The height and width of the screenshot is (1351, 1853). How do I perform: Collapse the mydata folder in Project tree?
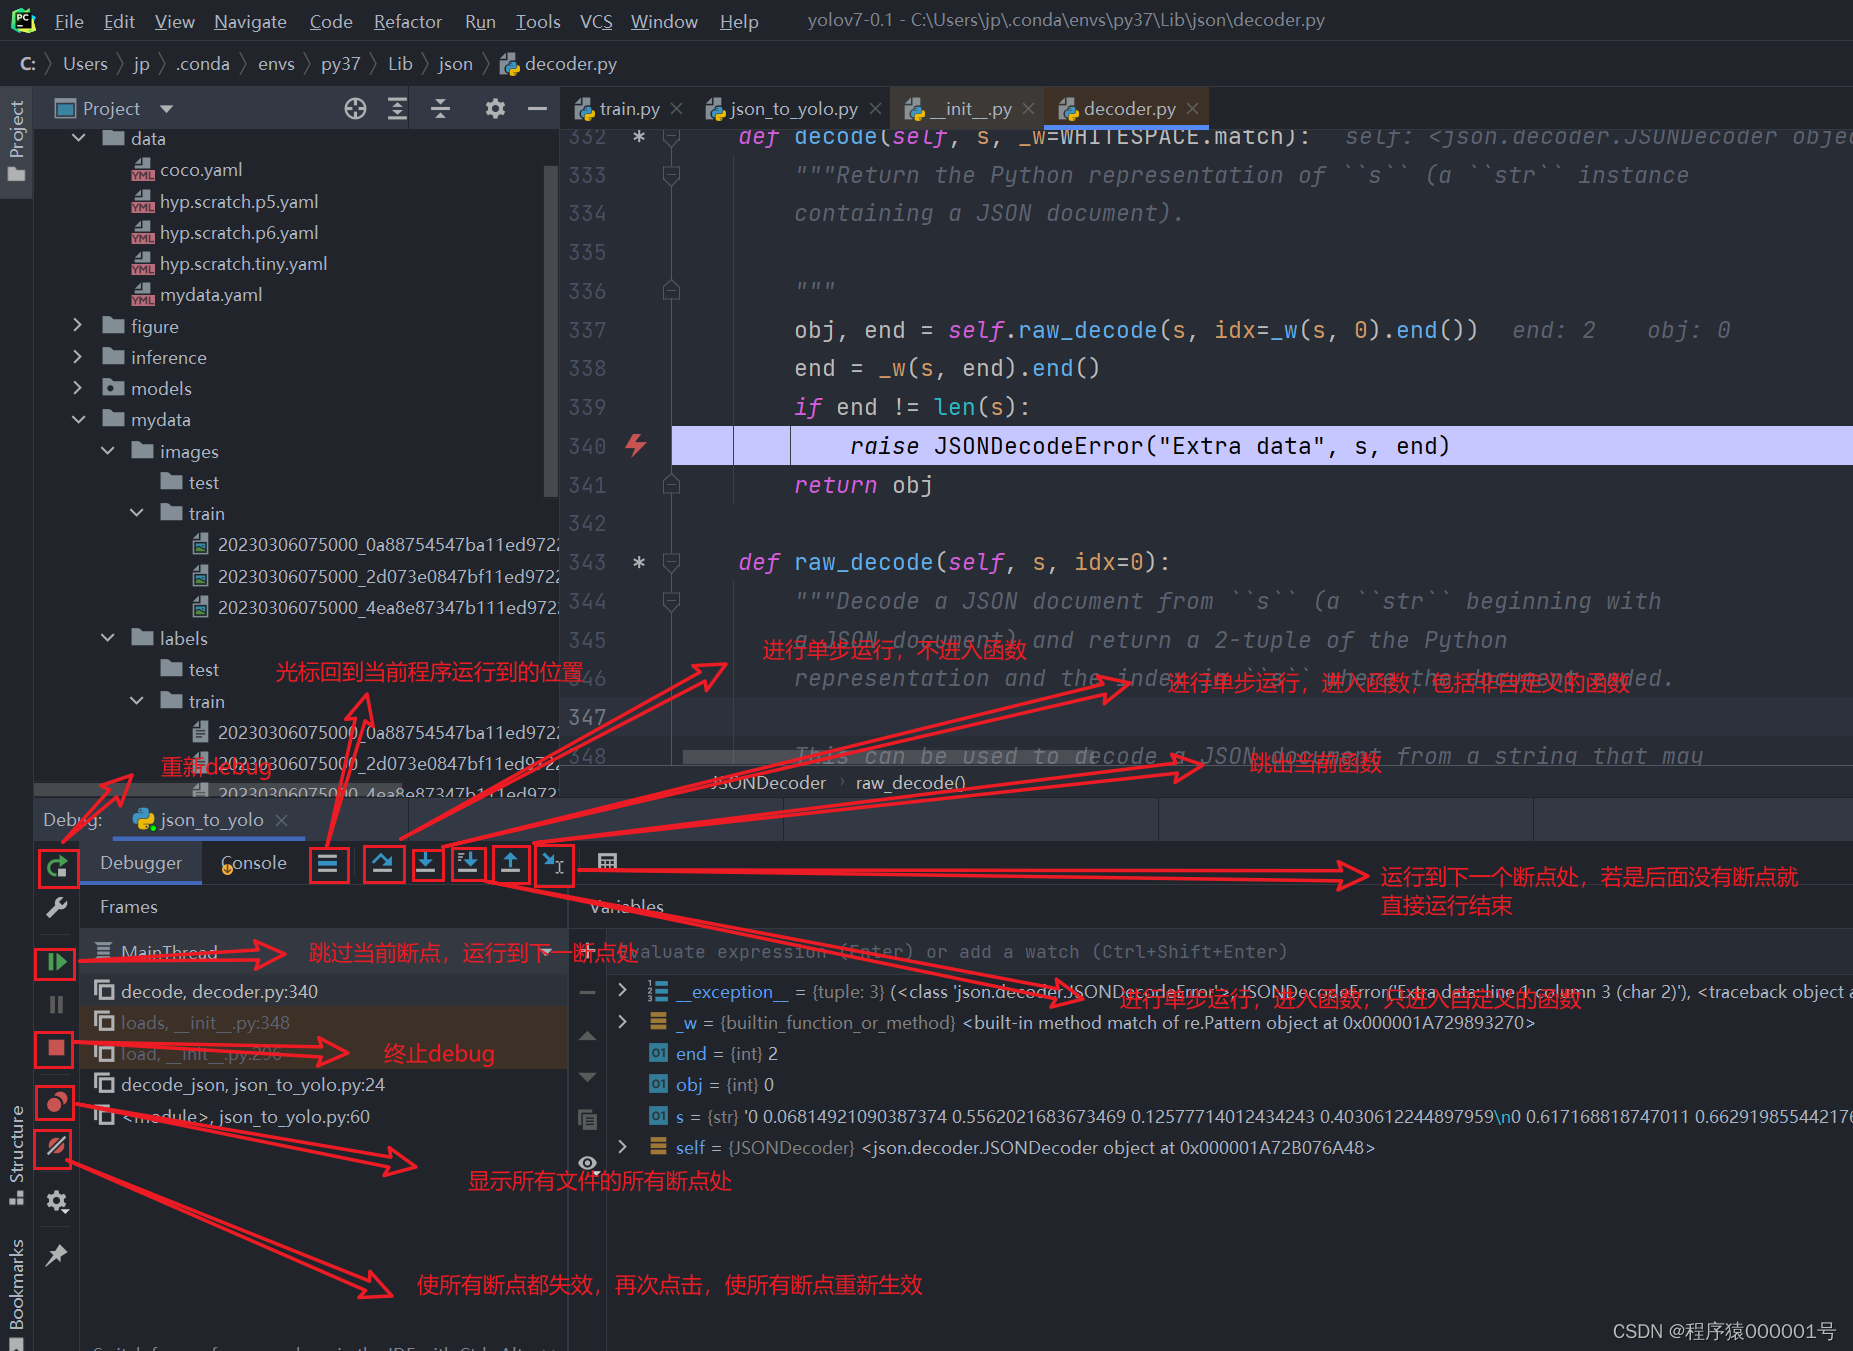point(79,419)
